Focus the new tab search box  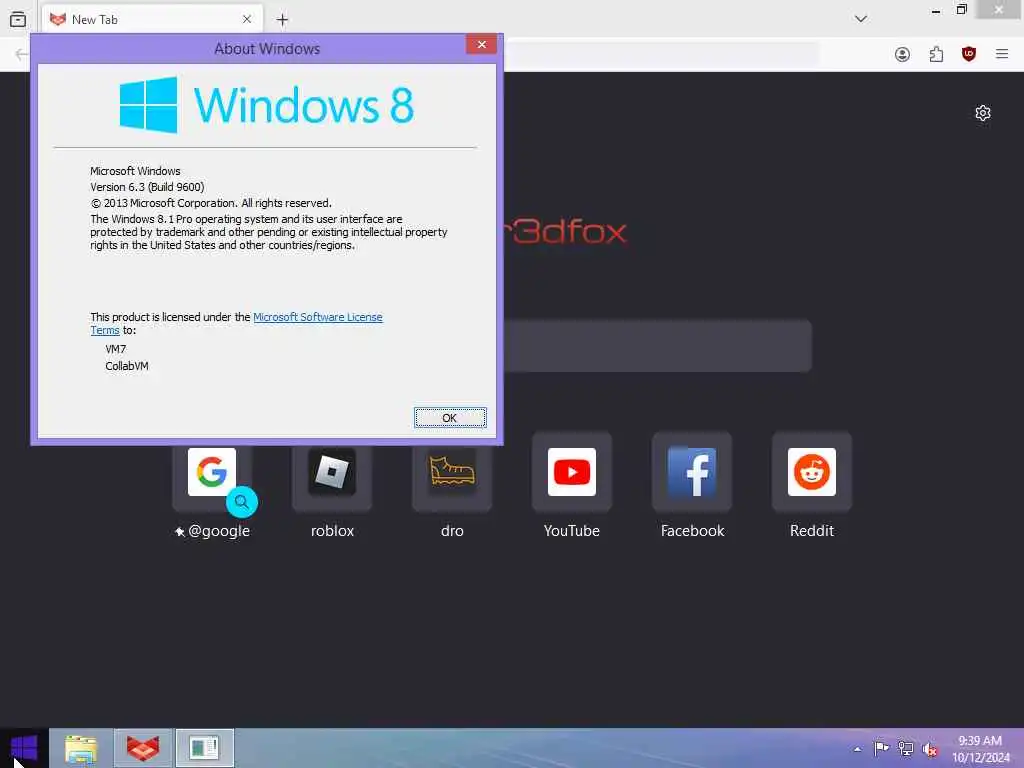656,345
